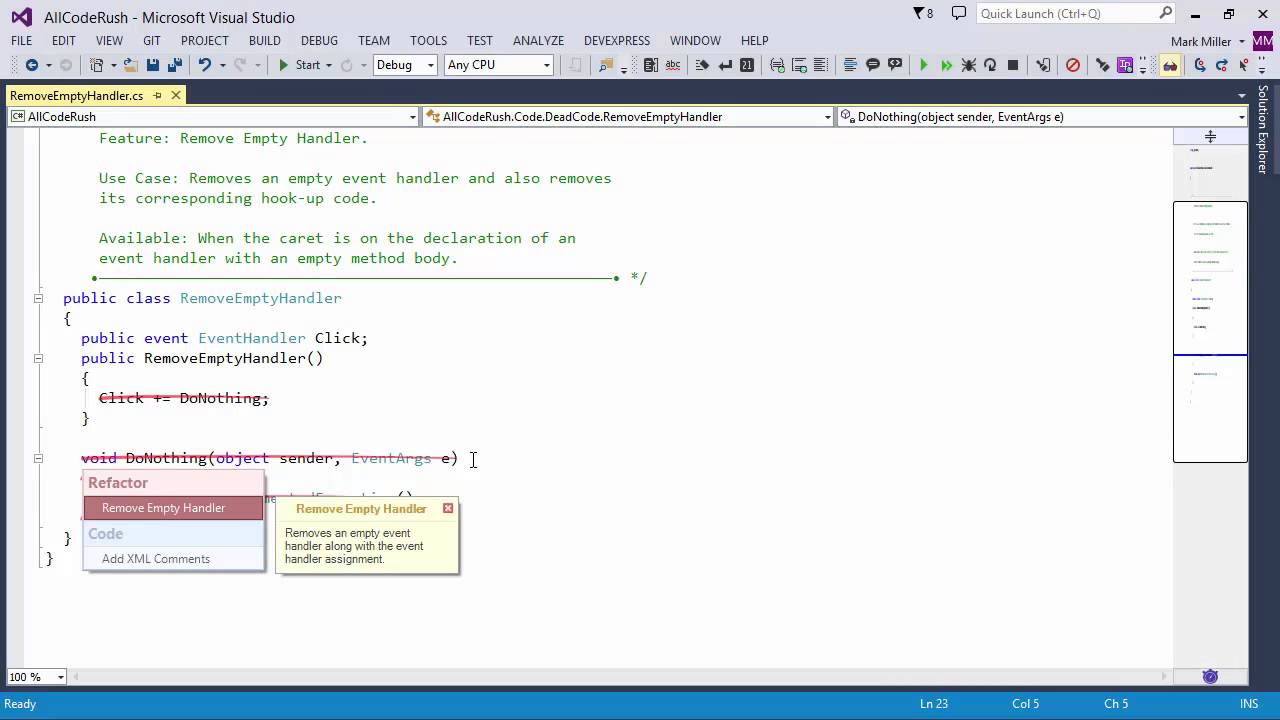
Task: Collapse the DoNothing method outline
Action: (38, 458)
